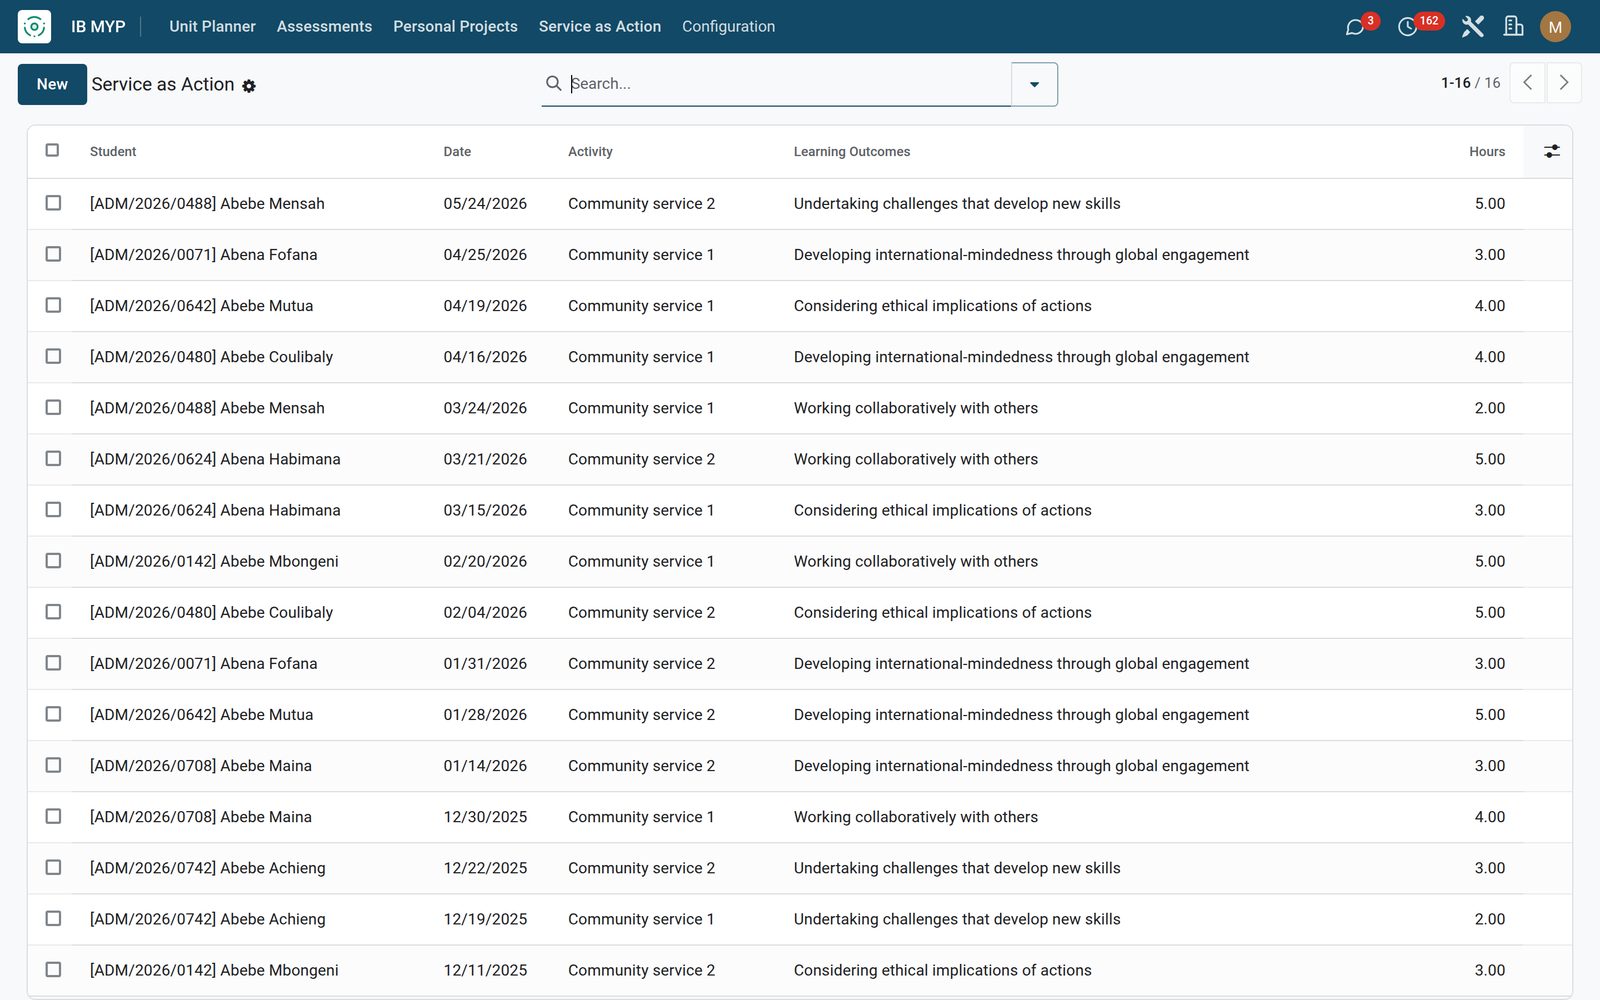Open the Personal Projects menu
Image resolution: width=1600 pixels, height=1000 pixels.
tap(455, 27)
